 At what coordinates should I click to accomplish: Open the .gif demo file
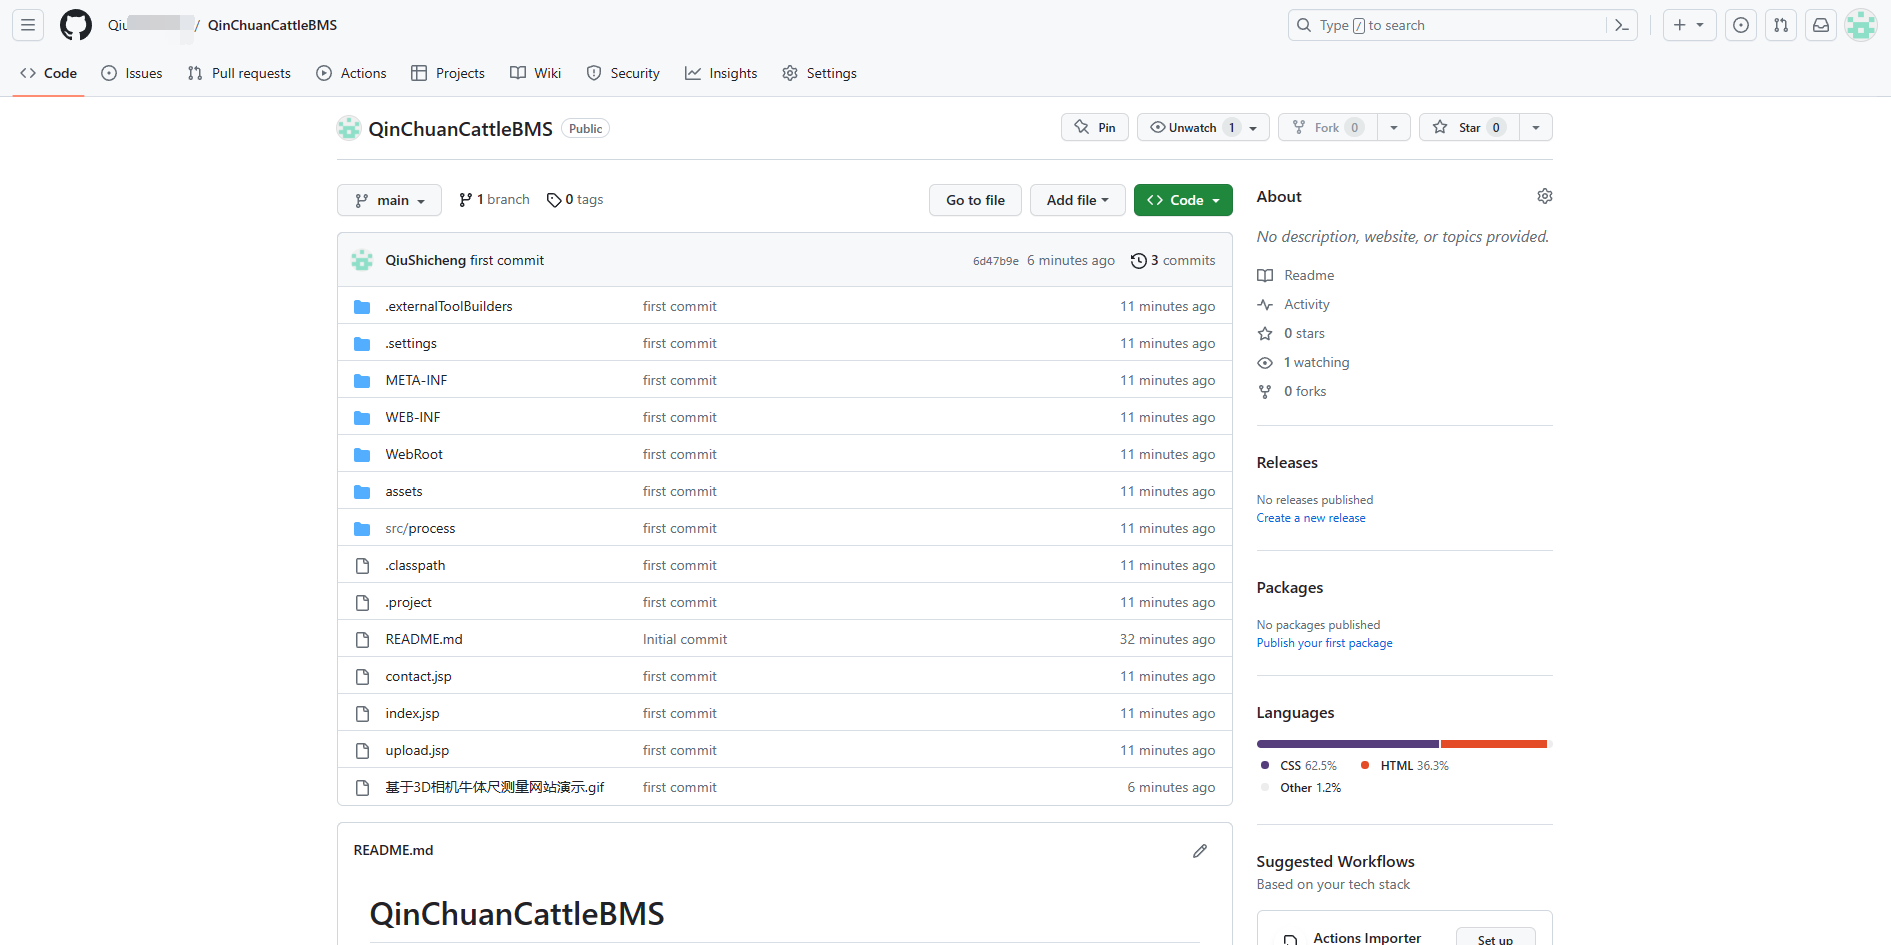[x=495, y=788]
